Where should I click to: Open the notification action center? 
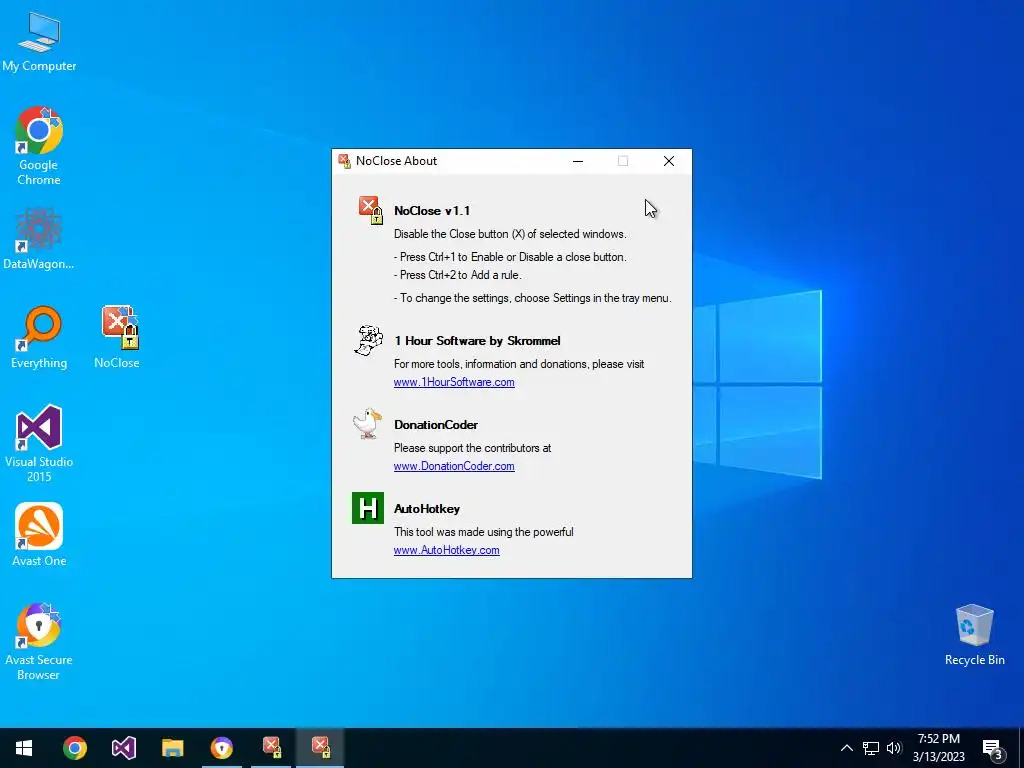(993, 749)
